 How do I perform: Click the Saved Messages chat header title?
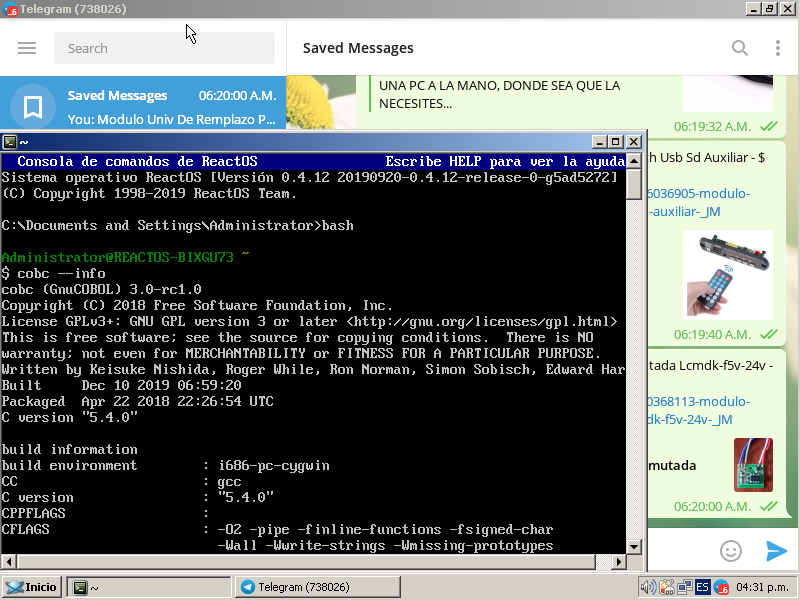358,48
